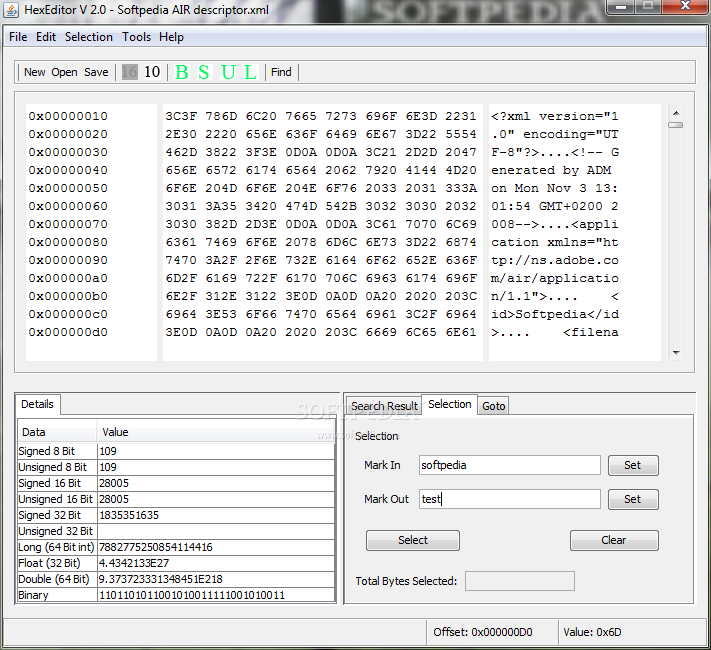Click the Mark In input field
The image size is (711, 650).
point(510,465)
